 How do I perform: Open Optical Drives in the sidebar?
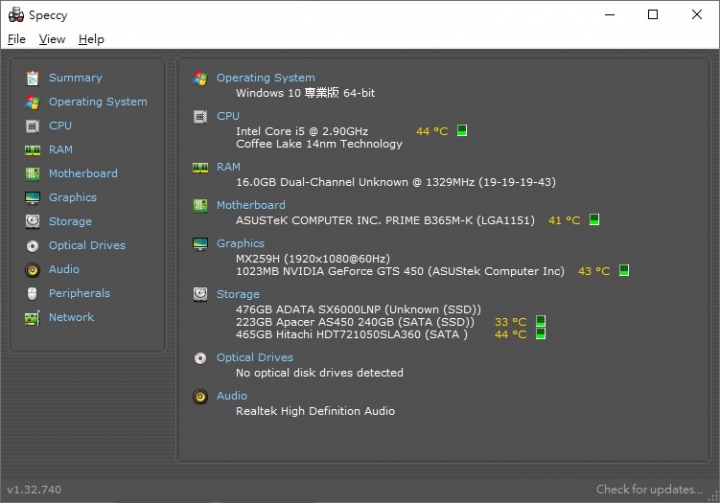coord(87,245)
